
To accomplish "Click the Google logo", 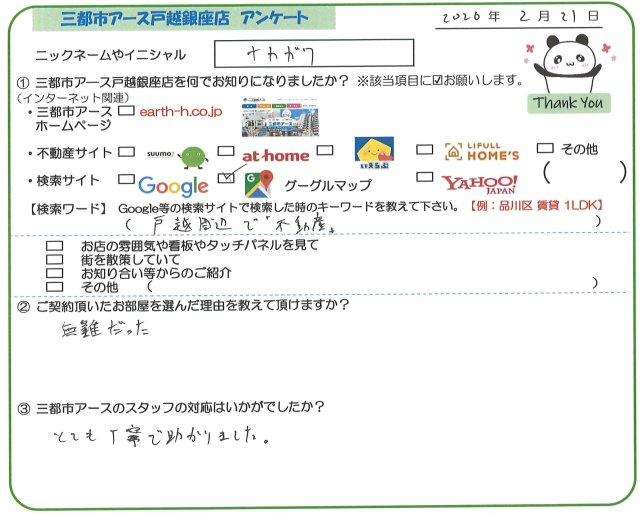I will [173, 186].
